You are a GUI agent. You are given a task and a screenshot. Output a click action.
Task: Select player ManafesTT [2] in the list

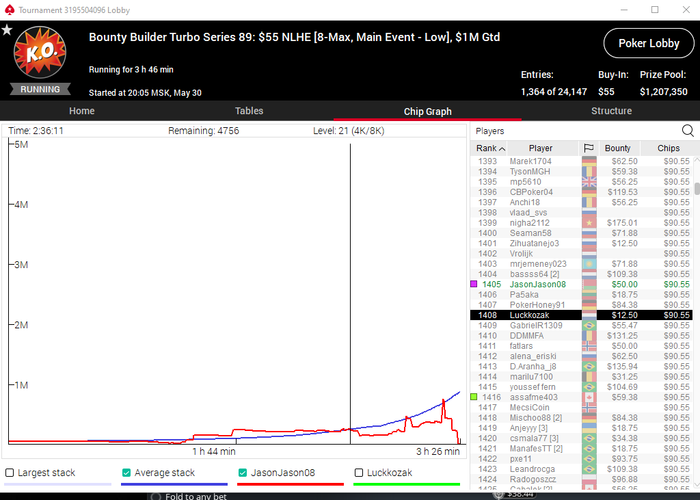(x=581, y=449)
